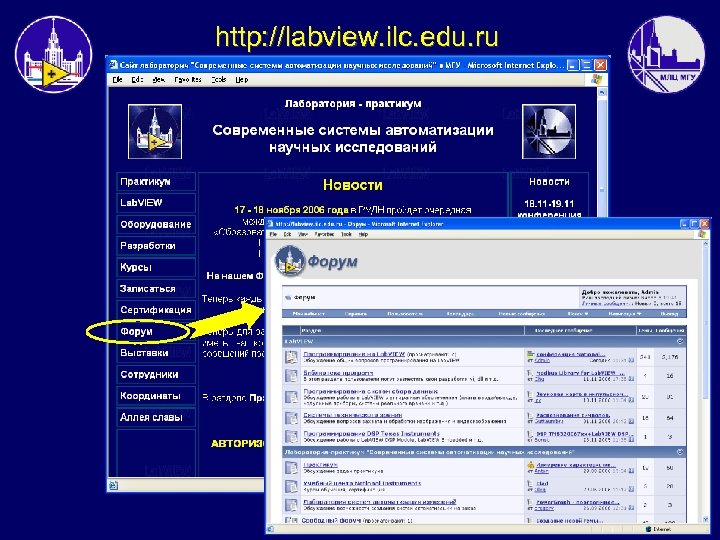Click page icon in main window status bar
This screenshot has width=720, height=540.
pyautogui.click(x=113, y=485)
